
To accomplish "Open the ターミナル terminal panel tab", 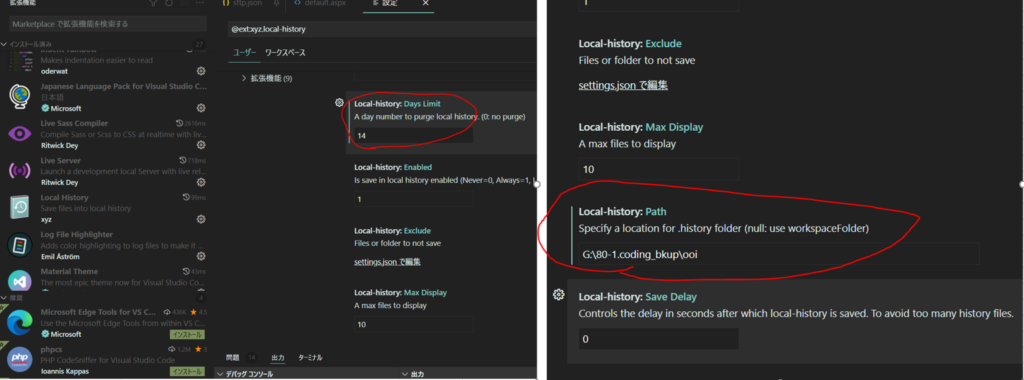I will 310,358.
